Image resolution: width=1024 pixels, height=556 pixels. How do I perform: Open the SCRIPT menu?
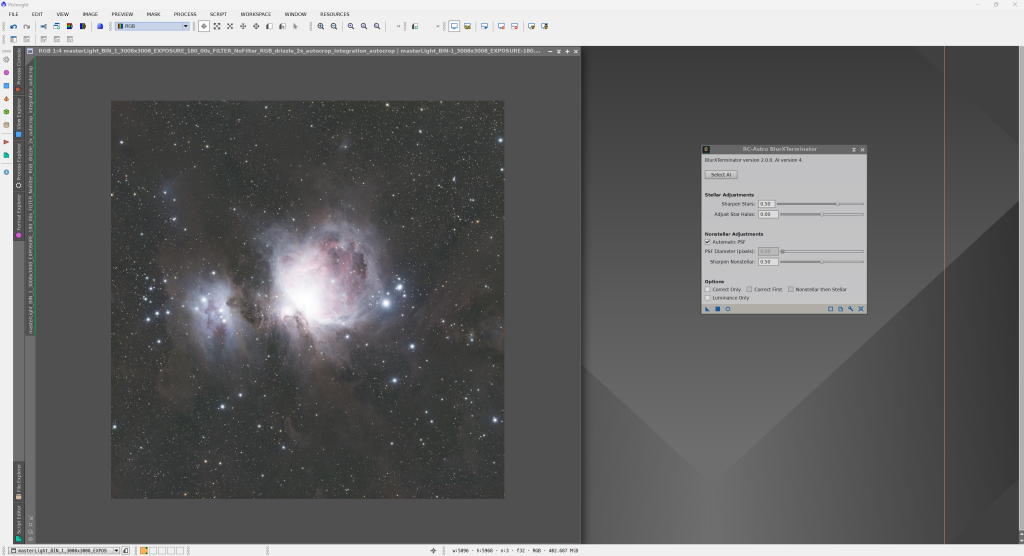[218, 14]
